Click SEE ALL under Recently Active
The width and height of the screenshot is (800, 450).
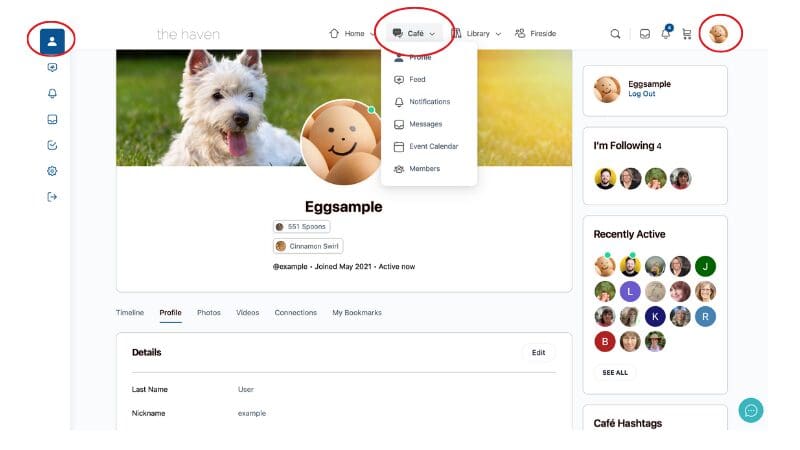pyautogui.click(x=615, y=372)
